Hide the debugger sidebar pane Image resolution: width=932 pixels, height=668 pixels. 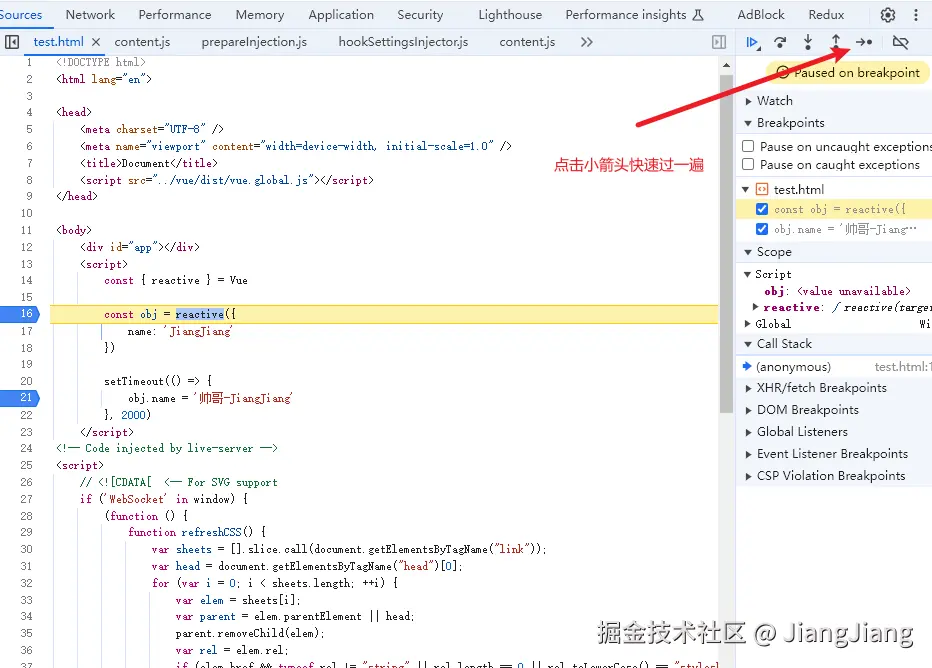click(719, 42)
